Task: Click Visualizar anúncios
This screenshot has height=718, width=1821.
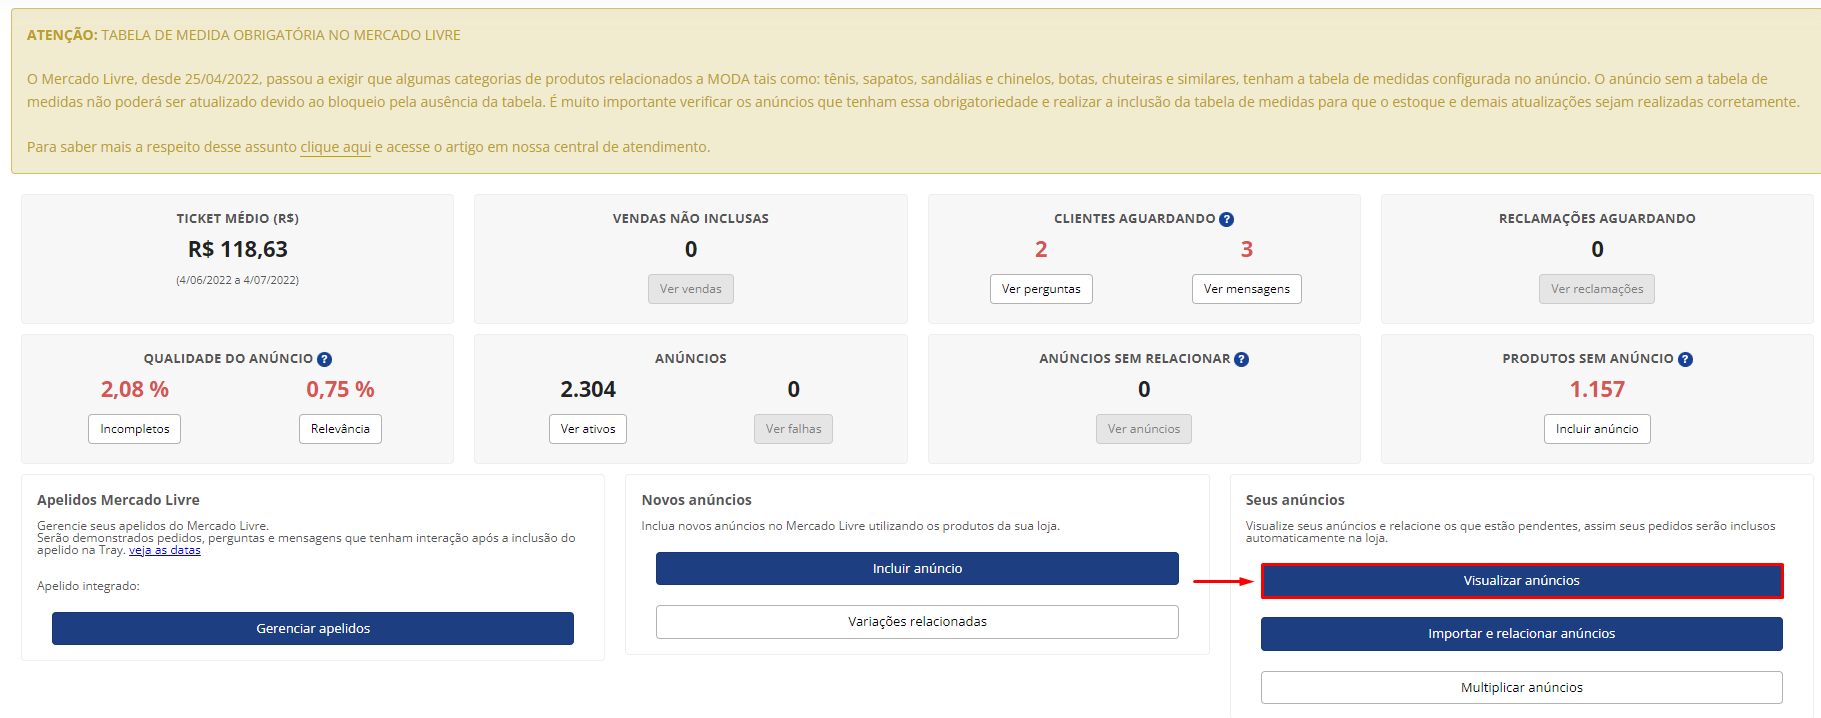Action: click(1522, 581)
